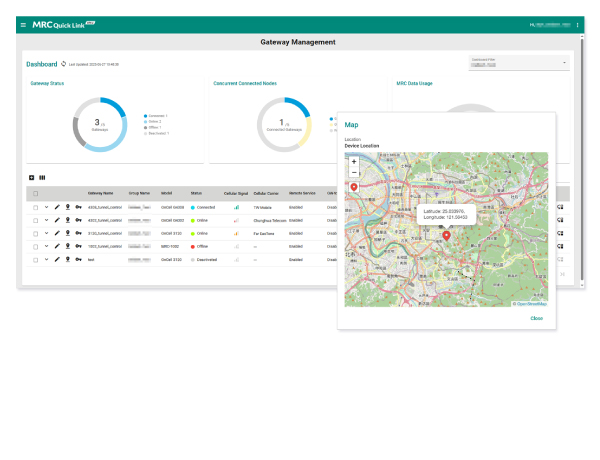Viewport: 600px width, 460px height.
Task: Select all gateways with header checkbox
Action: click(35, 193)
